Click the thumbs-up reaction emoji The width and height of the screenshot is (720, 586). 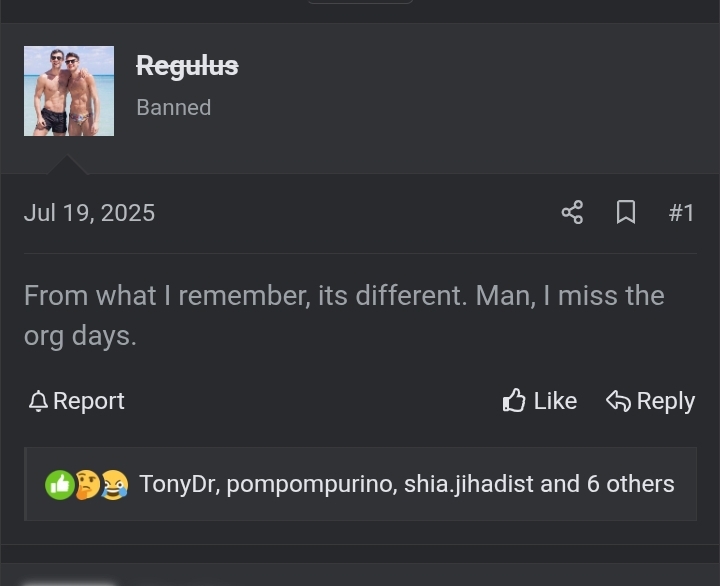pos(60,485)
